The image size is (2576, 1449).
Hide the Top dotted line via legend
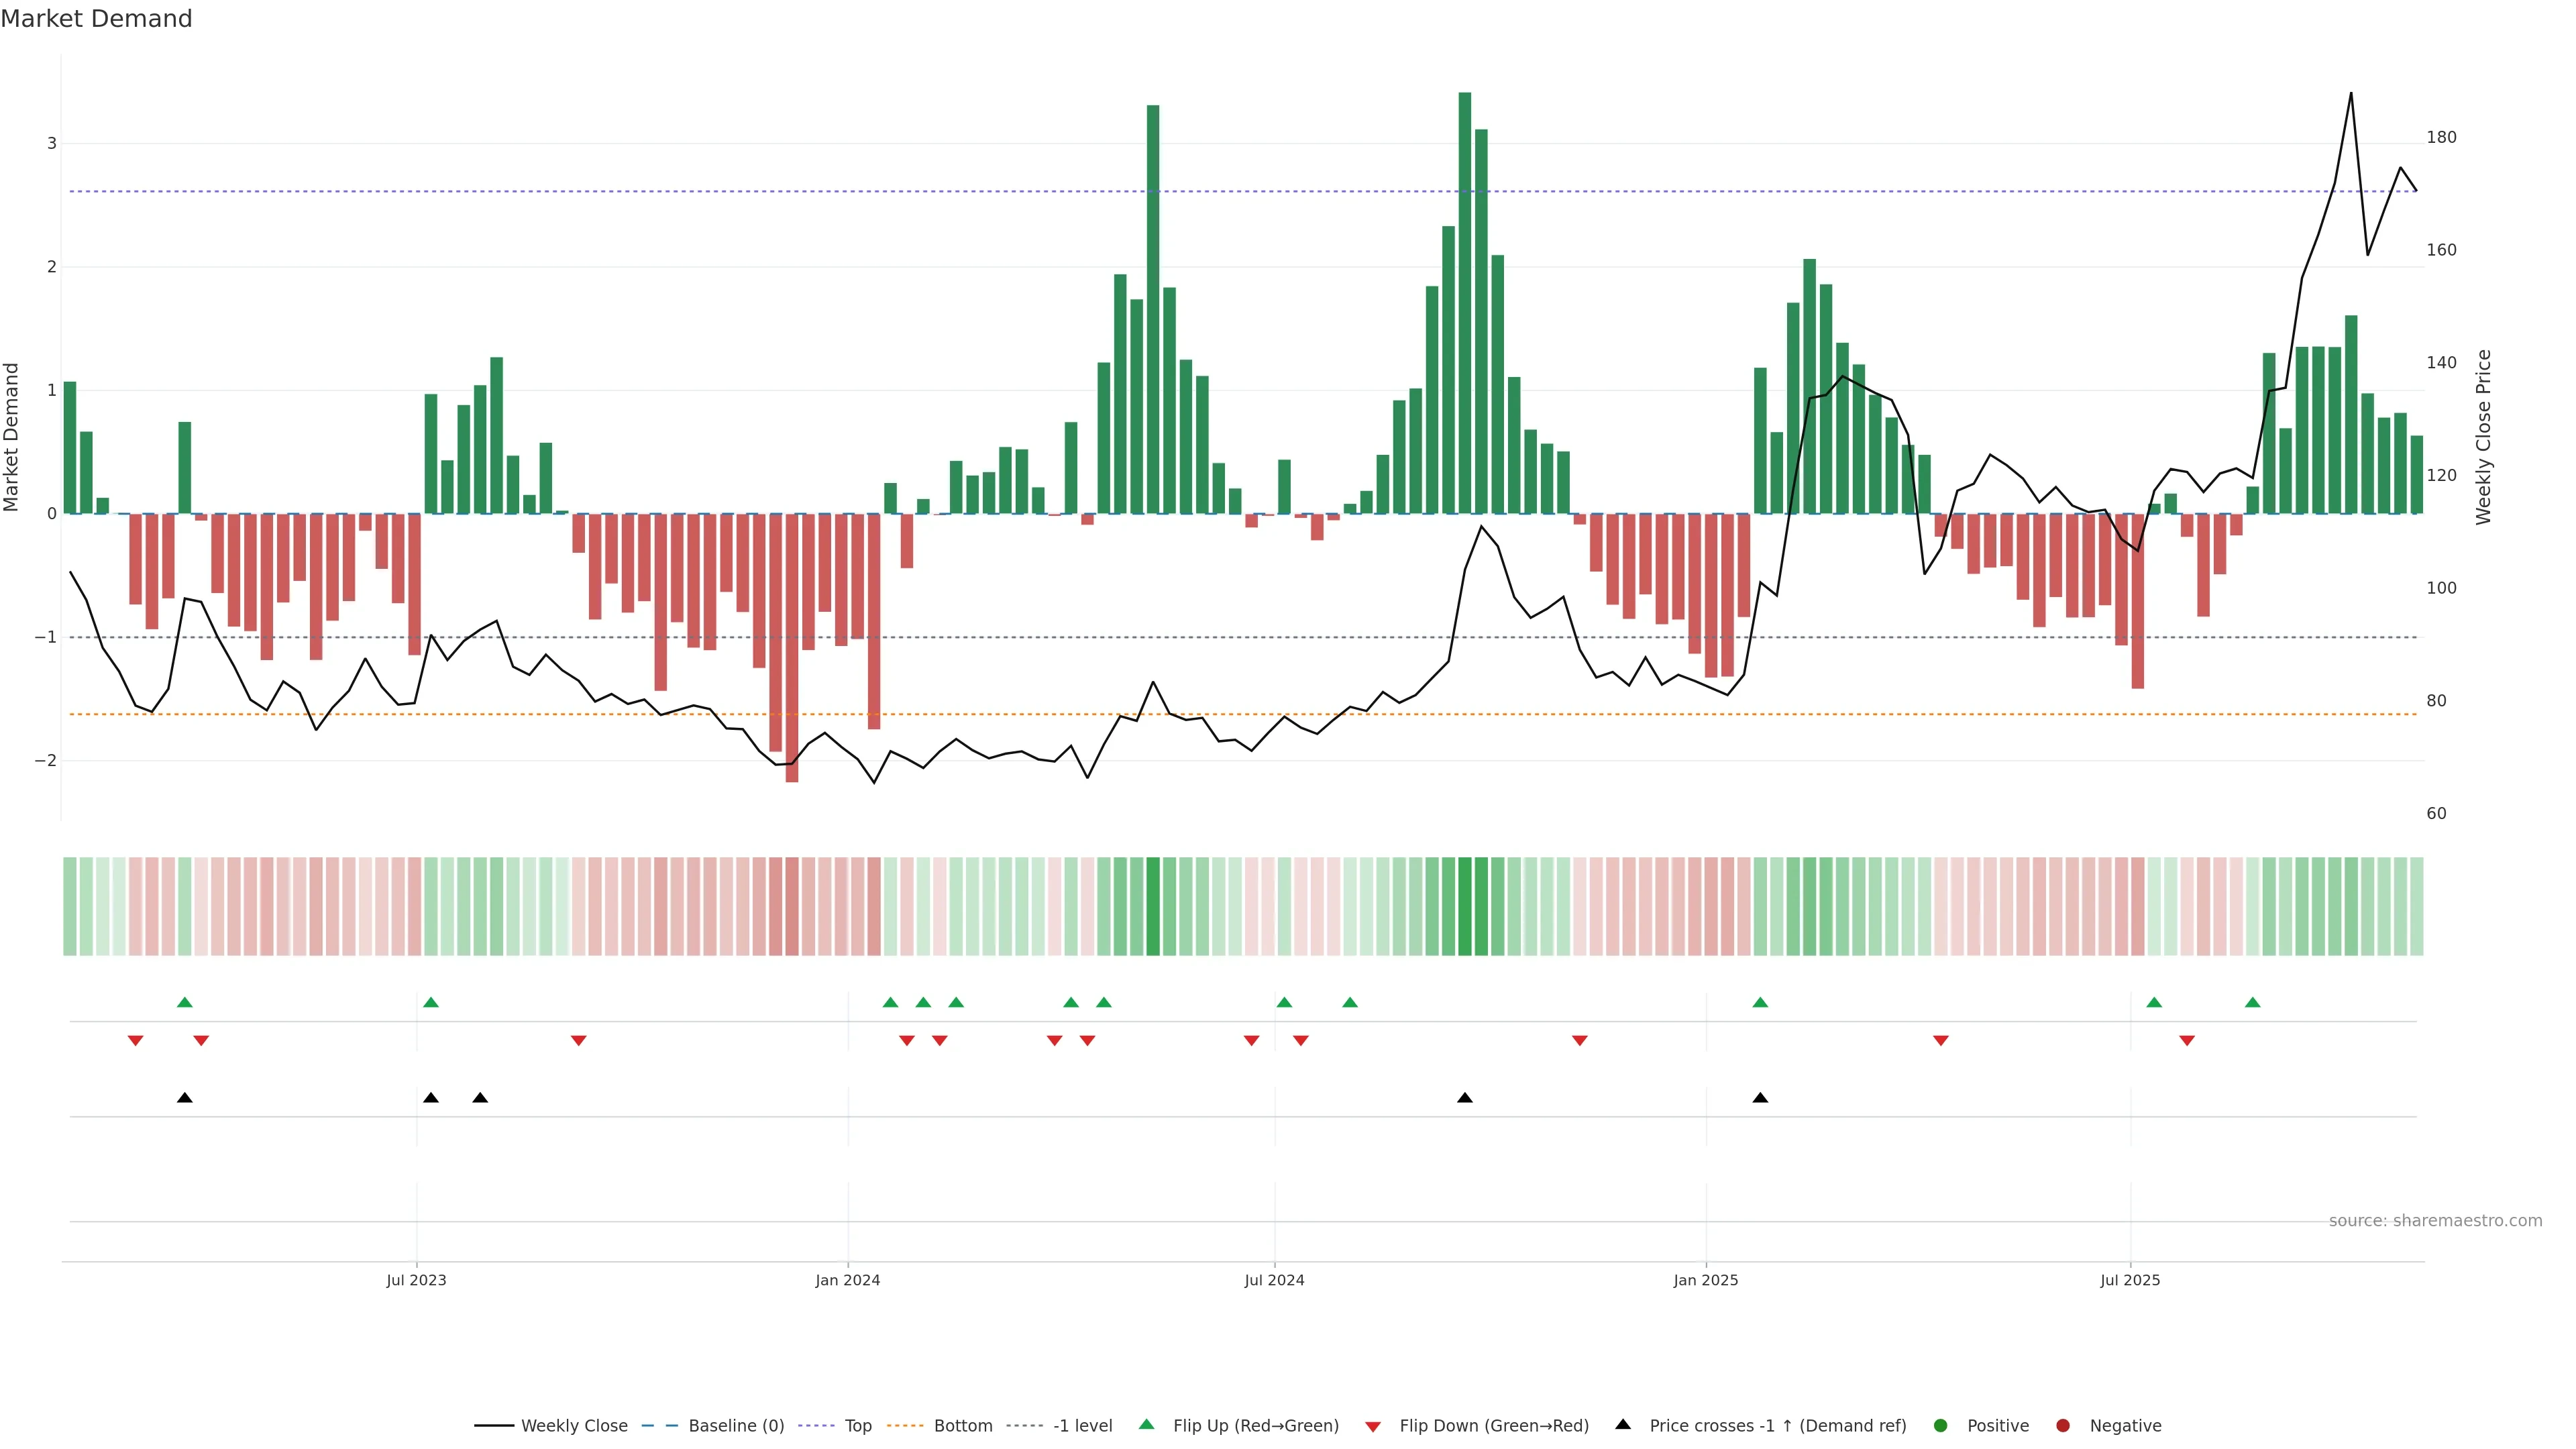(857, 1425)
